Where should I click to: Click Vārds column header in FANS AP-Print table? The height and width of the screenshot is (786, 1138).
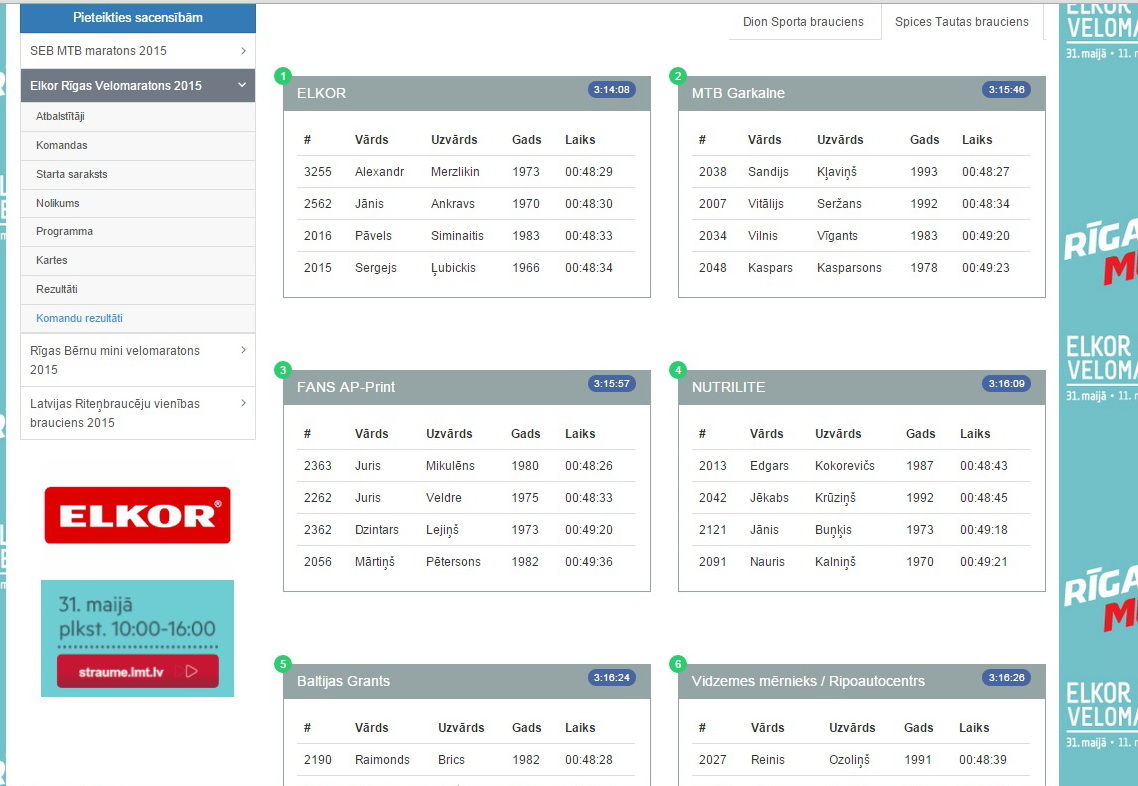pyautogui.click(x=372, y=434)
